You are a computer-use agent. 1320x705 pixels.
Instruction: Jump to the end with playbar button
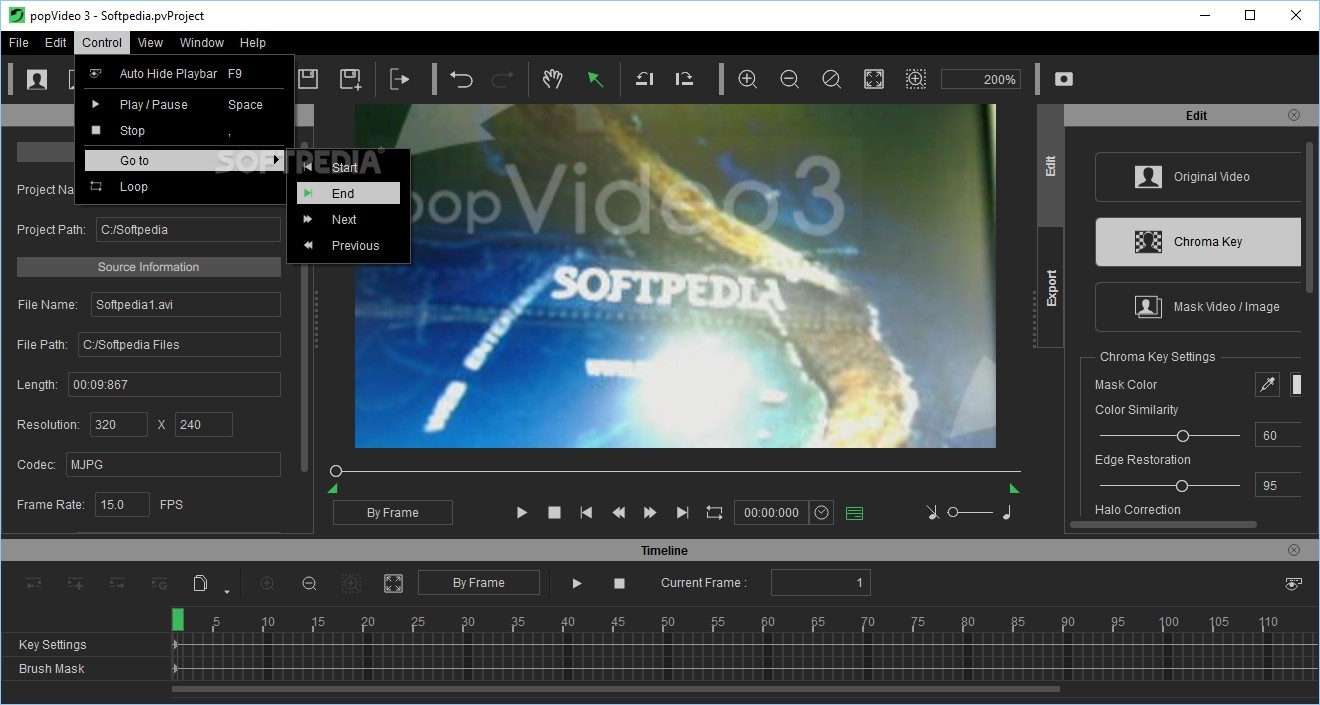pos(682,512)
